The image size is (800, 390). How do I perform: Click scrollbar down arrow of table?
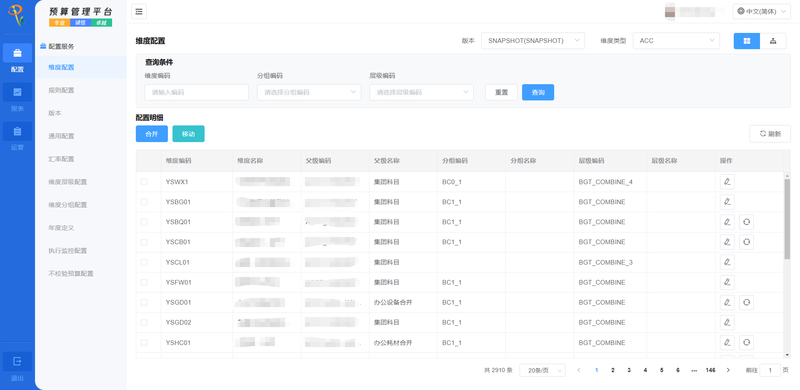(x=787, y=355)
